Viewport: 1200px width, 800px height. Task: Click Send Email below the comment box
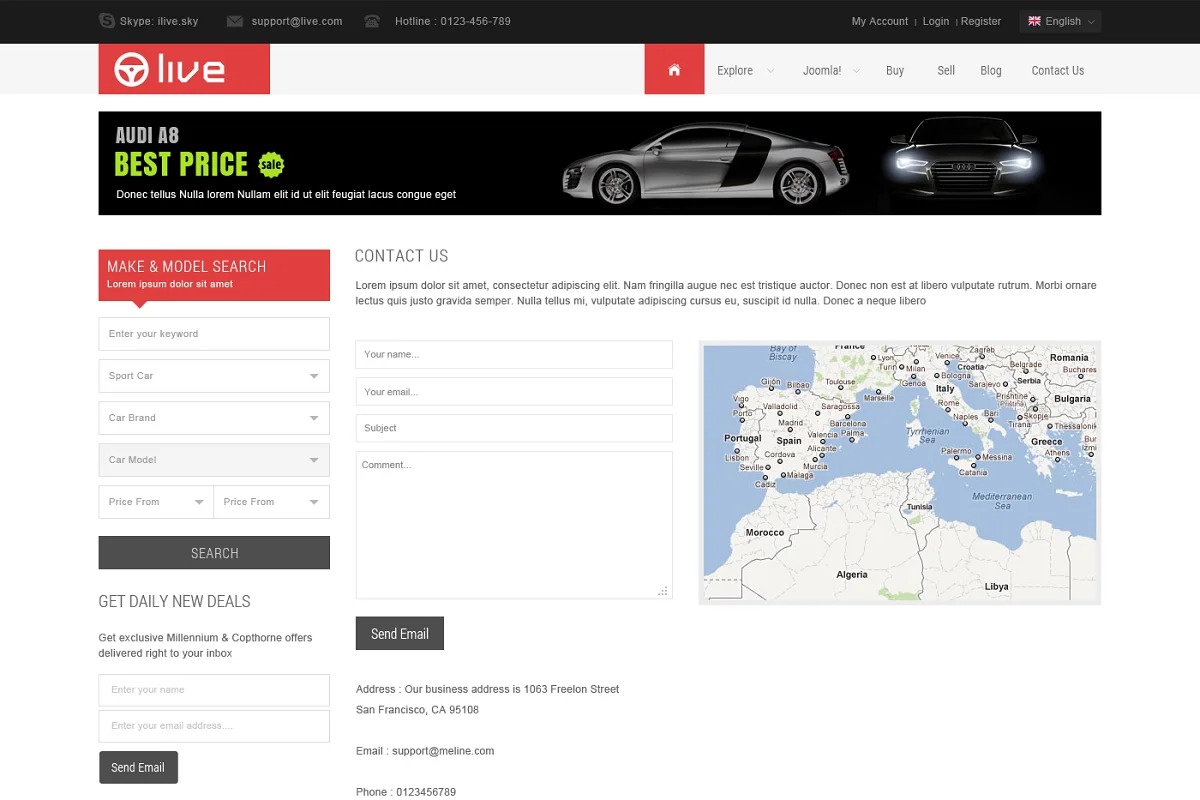coord(399,634)
